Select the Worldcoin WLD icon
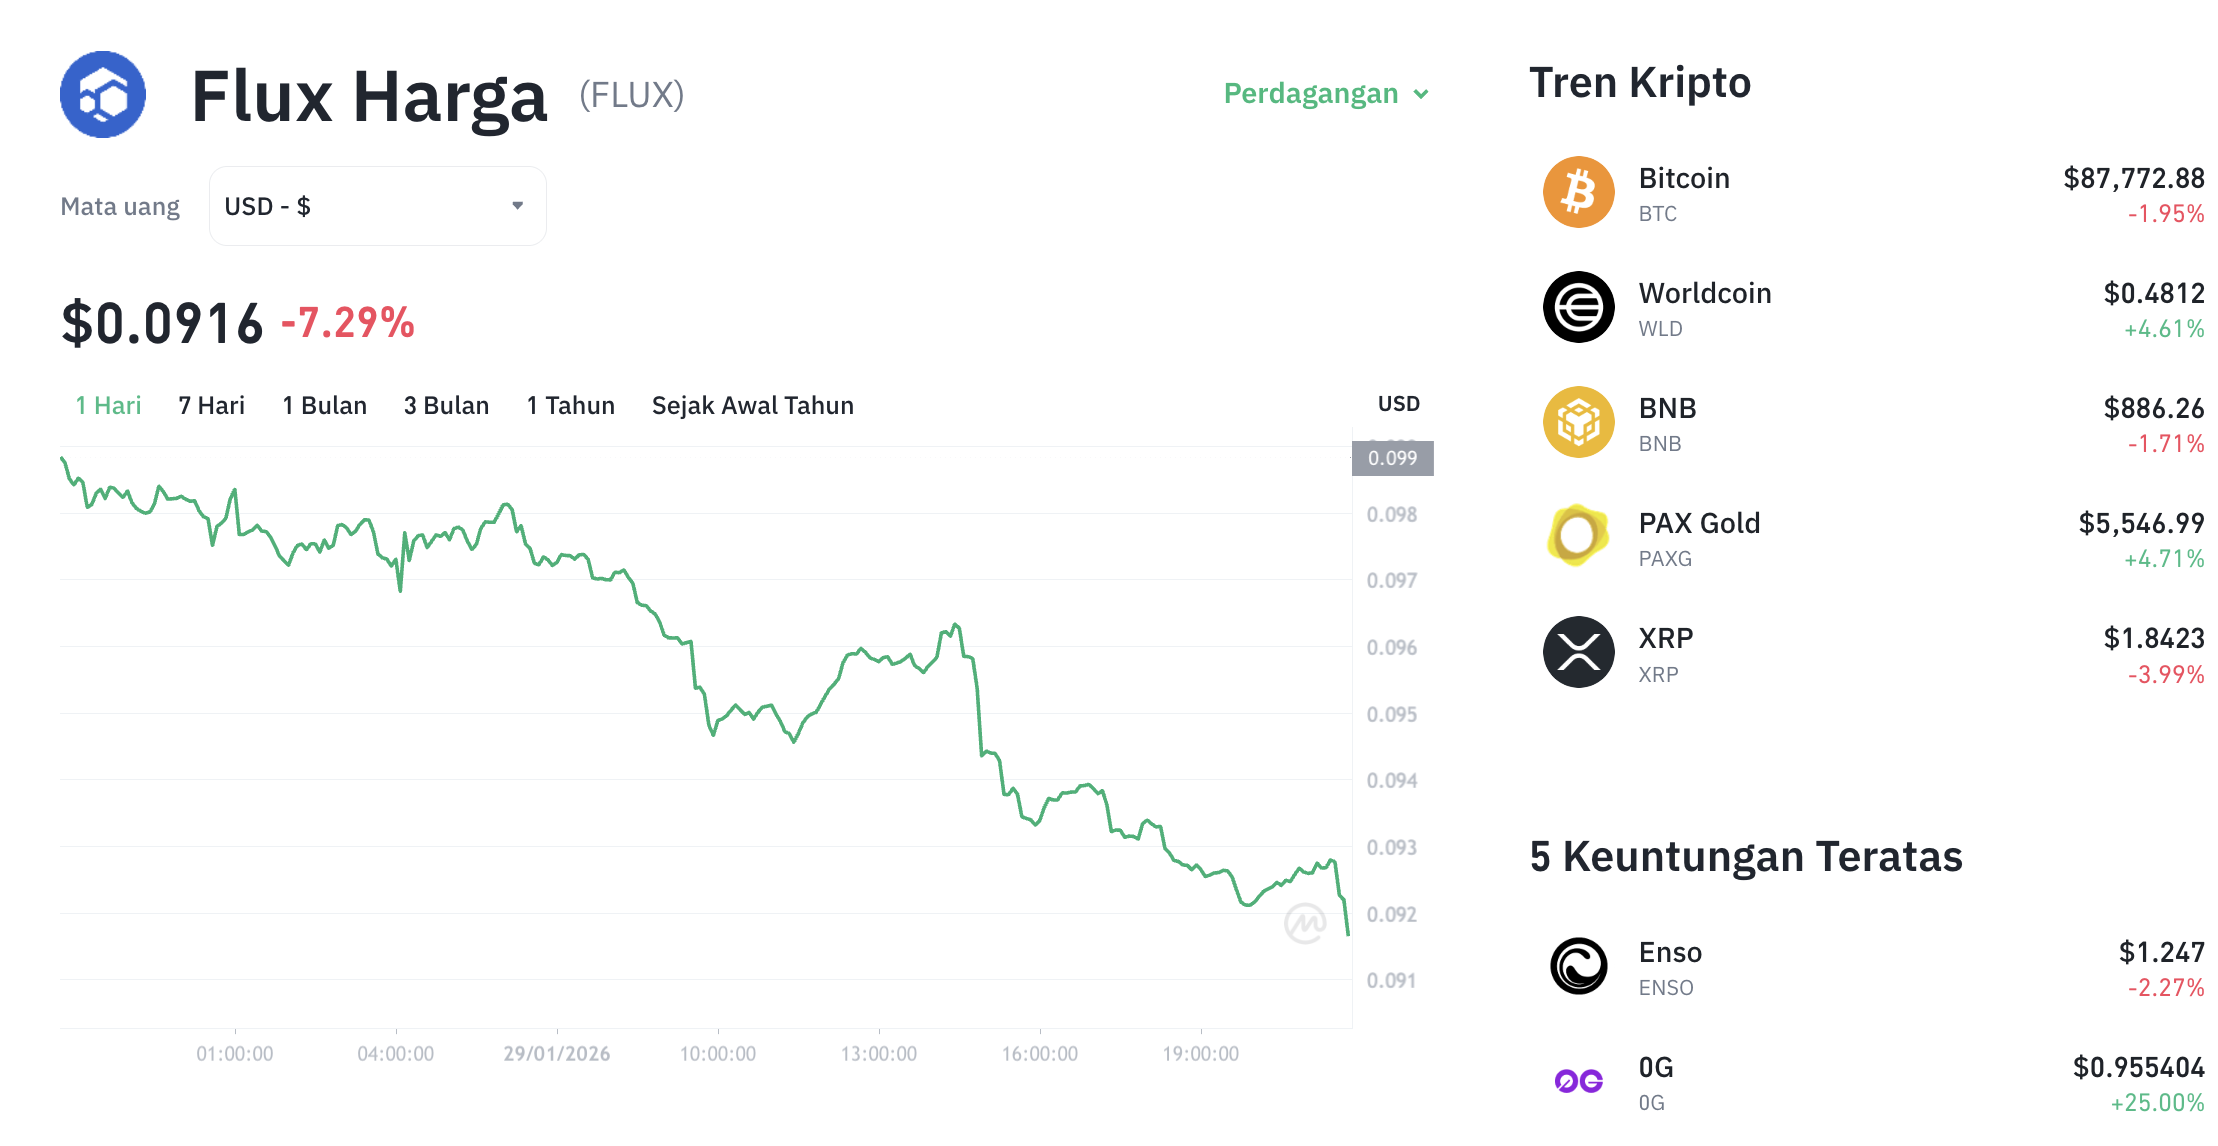The image size is (2218, 1146). (1578, 307)
